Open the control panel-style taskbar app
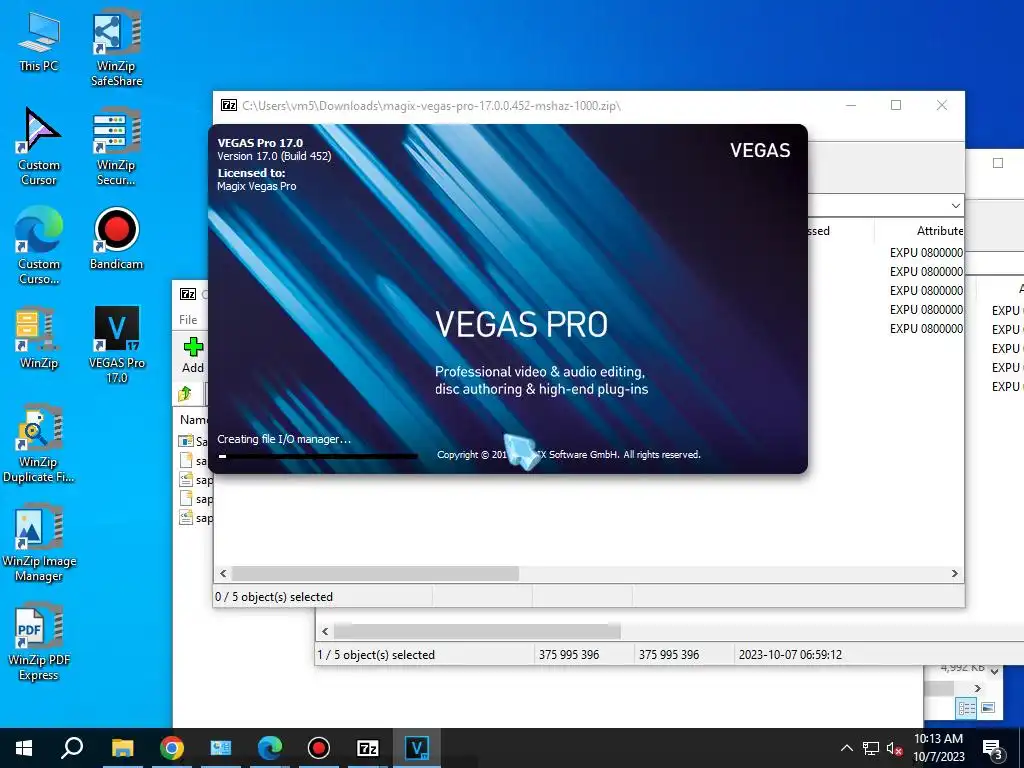The width and height of the screenshot is (1024, 768). pos(221,748)
